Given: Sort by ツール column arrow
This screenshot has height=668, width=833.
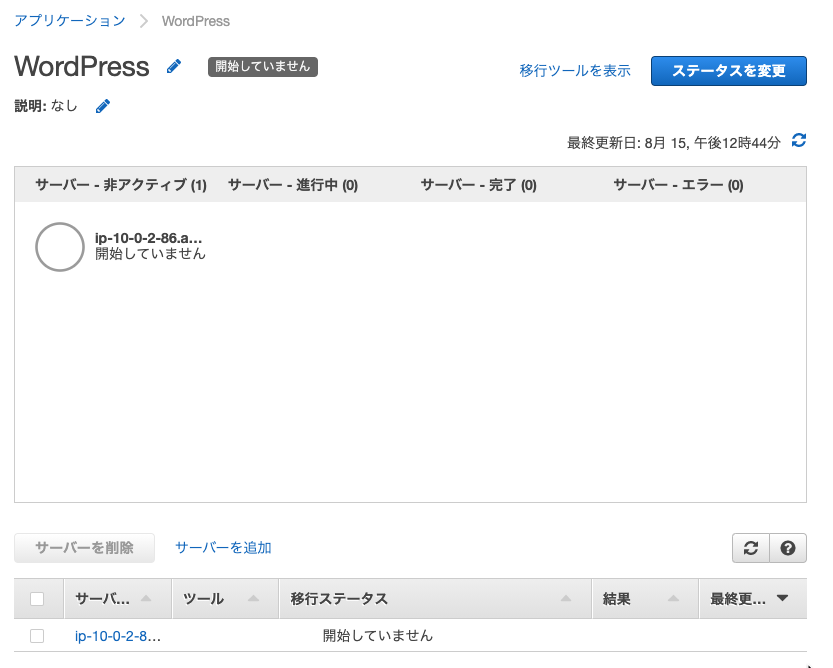Looking at the screenshot, I should pyautogui.click(x=253, y=598).
